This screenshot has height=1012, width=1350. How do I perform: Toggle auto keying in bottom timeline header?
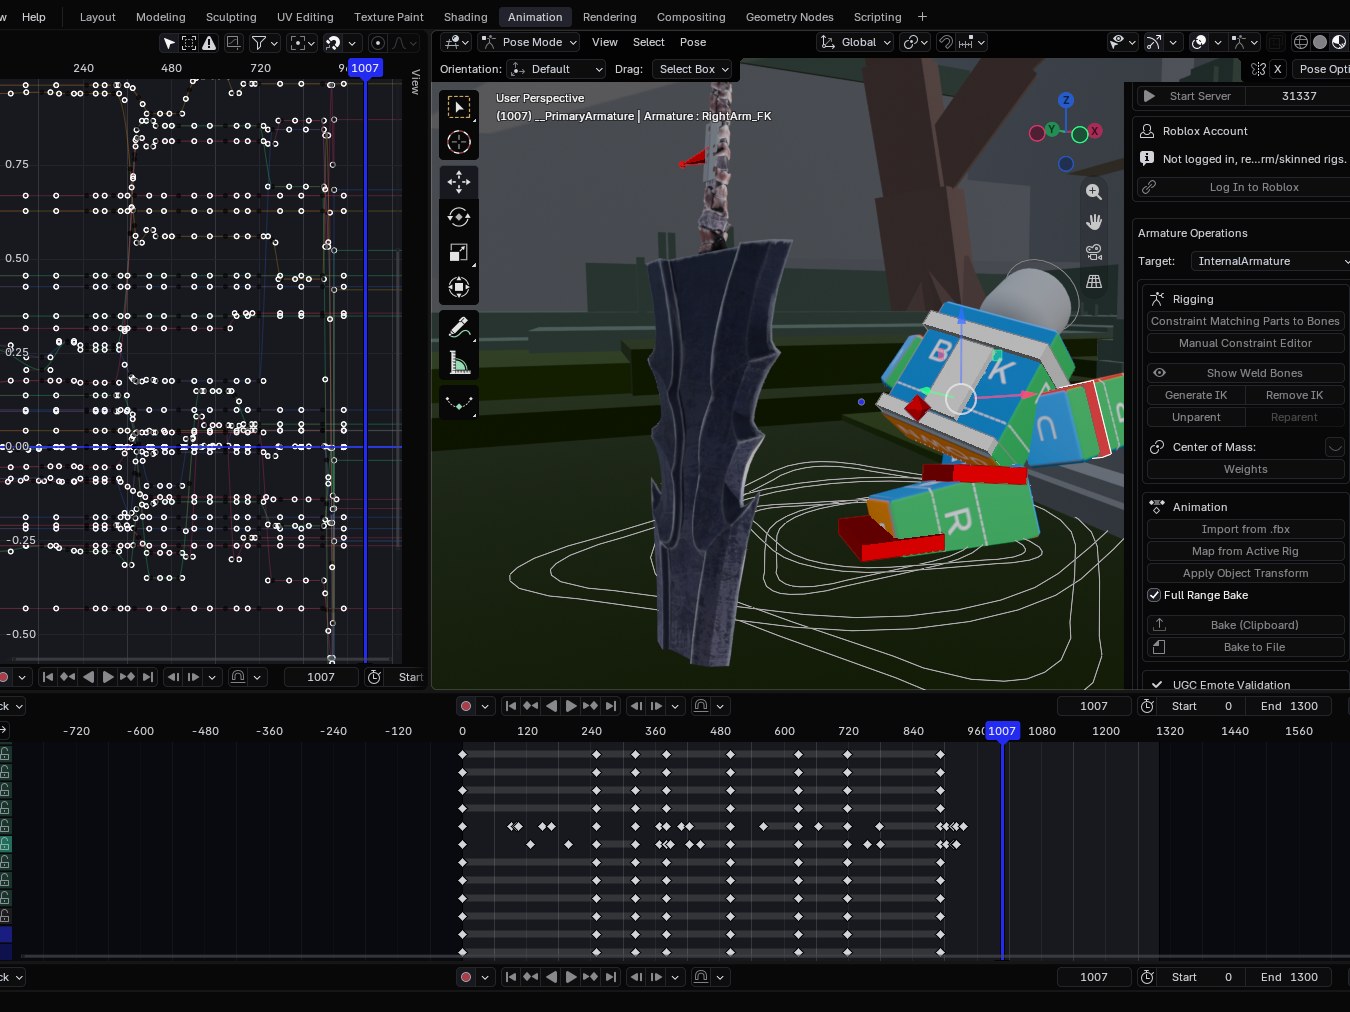[x=466, y=977]
